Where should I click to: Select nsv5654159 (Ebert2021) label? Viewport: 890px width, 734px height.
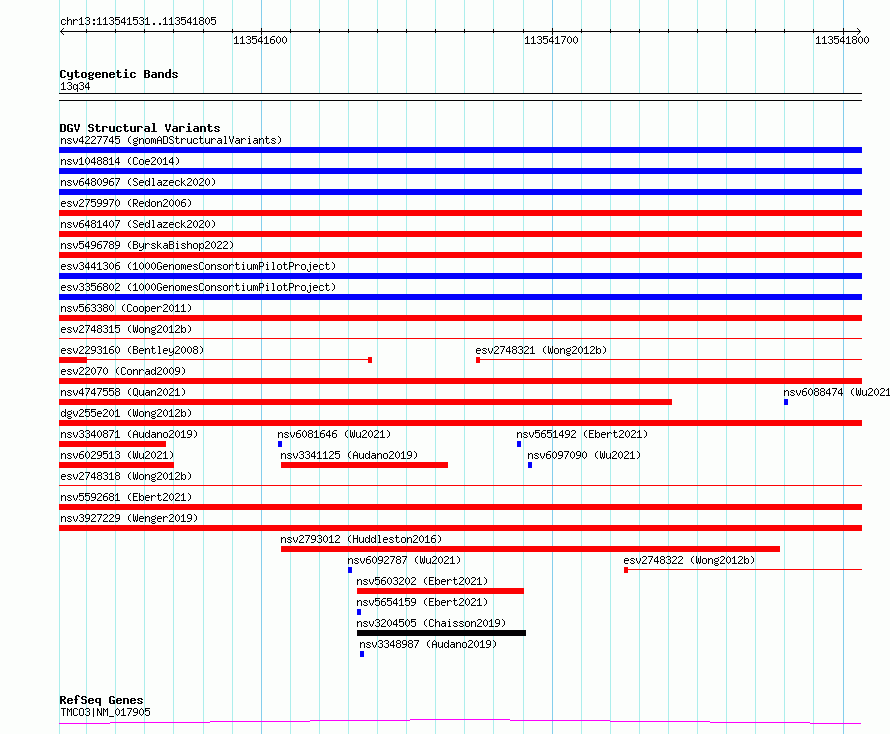coord(422,602)
